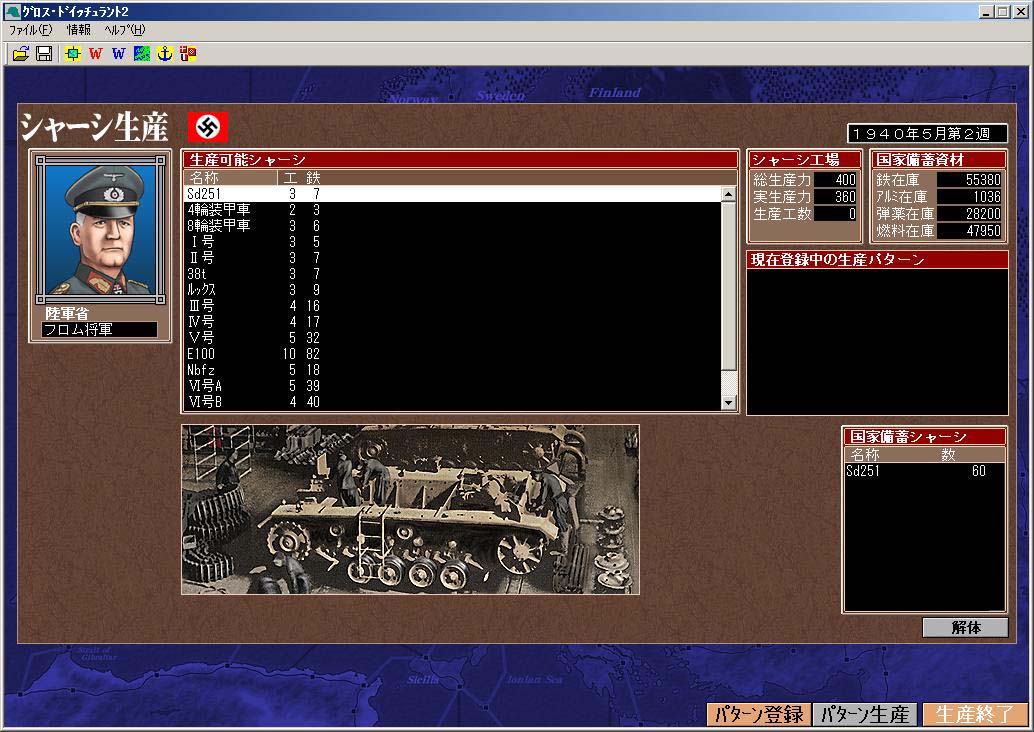Click the yellow crosshair target toolbar icon
Image resolution: width=1034 pixels, height=732 pixels.
(72, 54)
